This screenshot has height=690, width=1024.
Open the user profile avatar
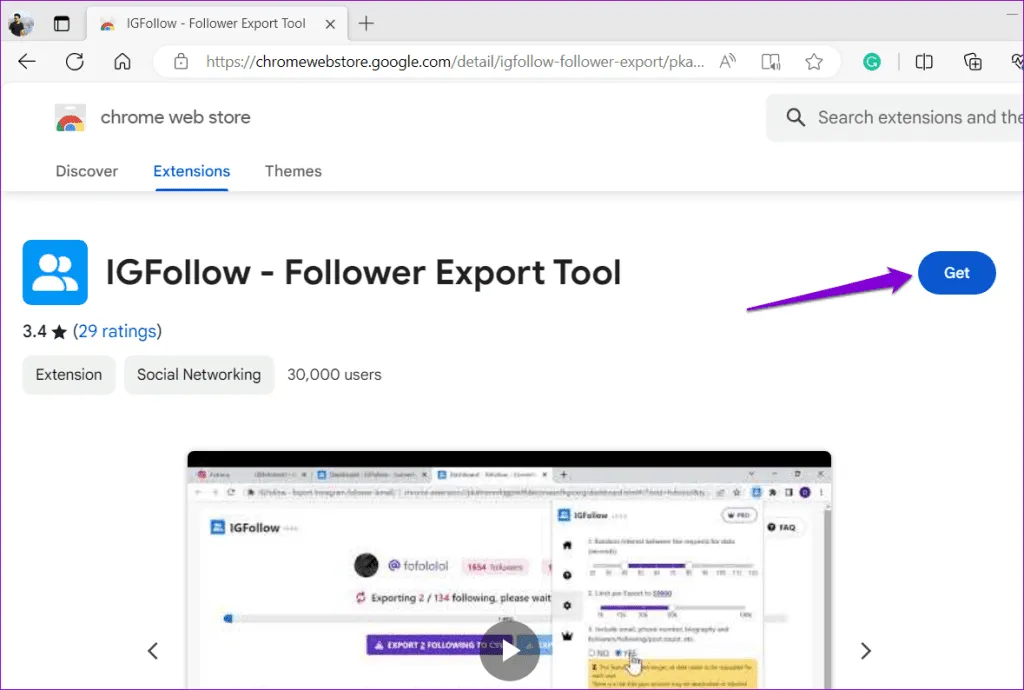tap(21, 23)
